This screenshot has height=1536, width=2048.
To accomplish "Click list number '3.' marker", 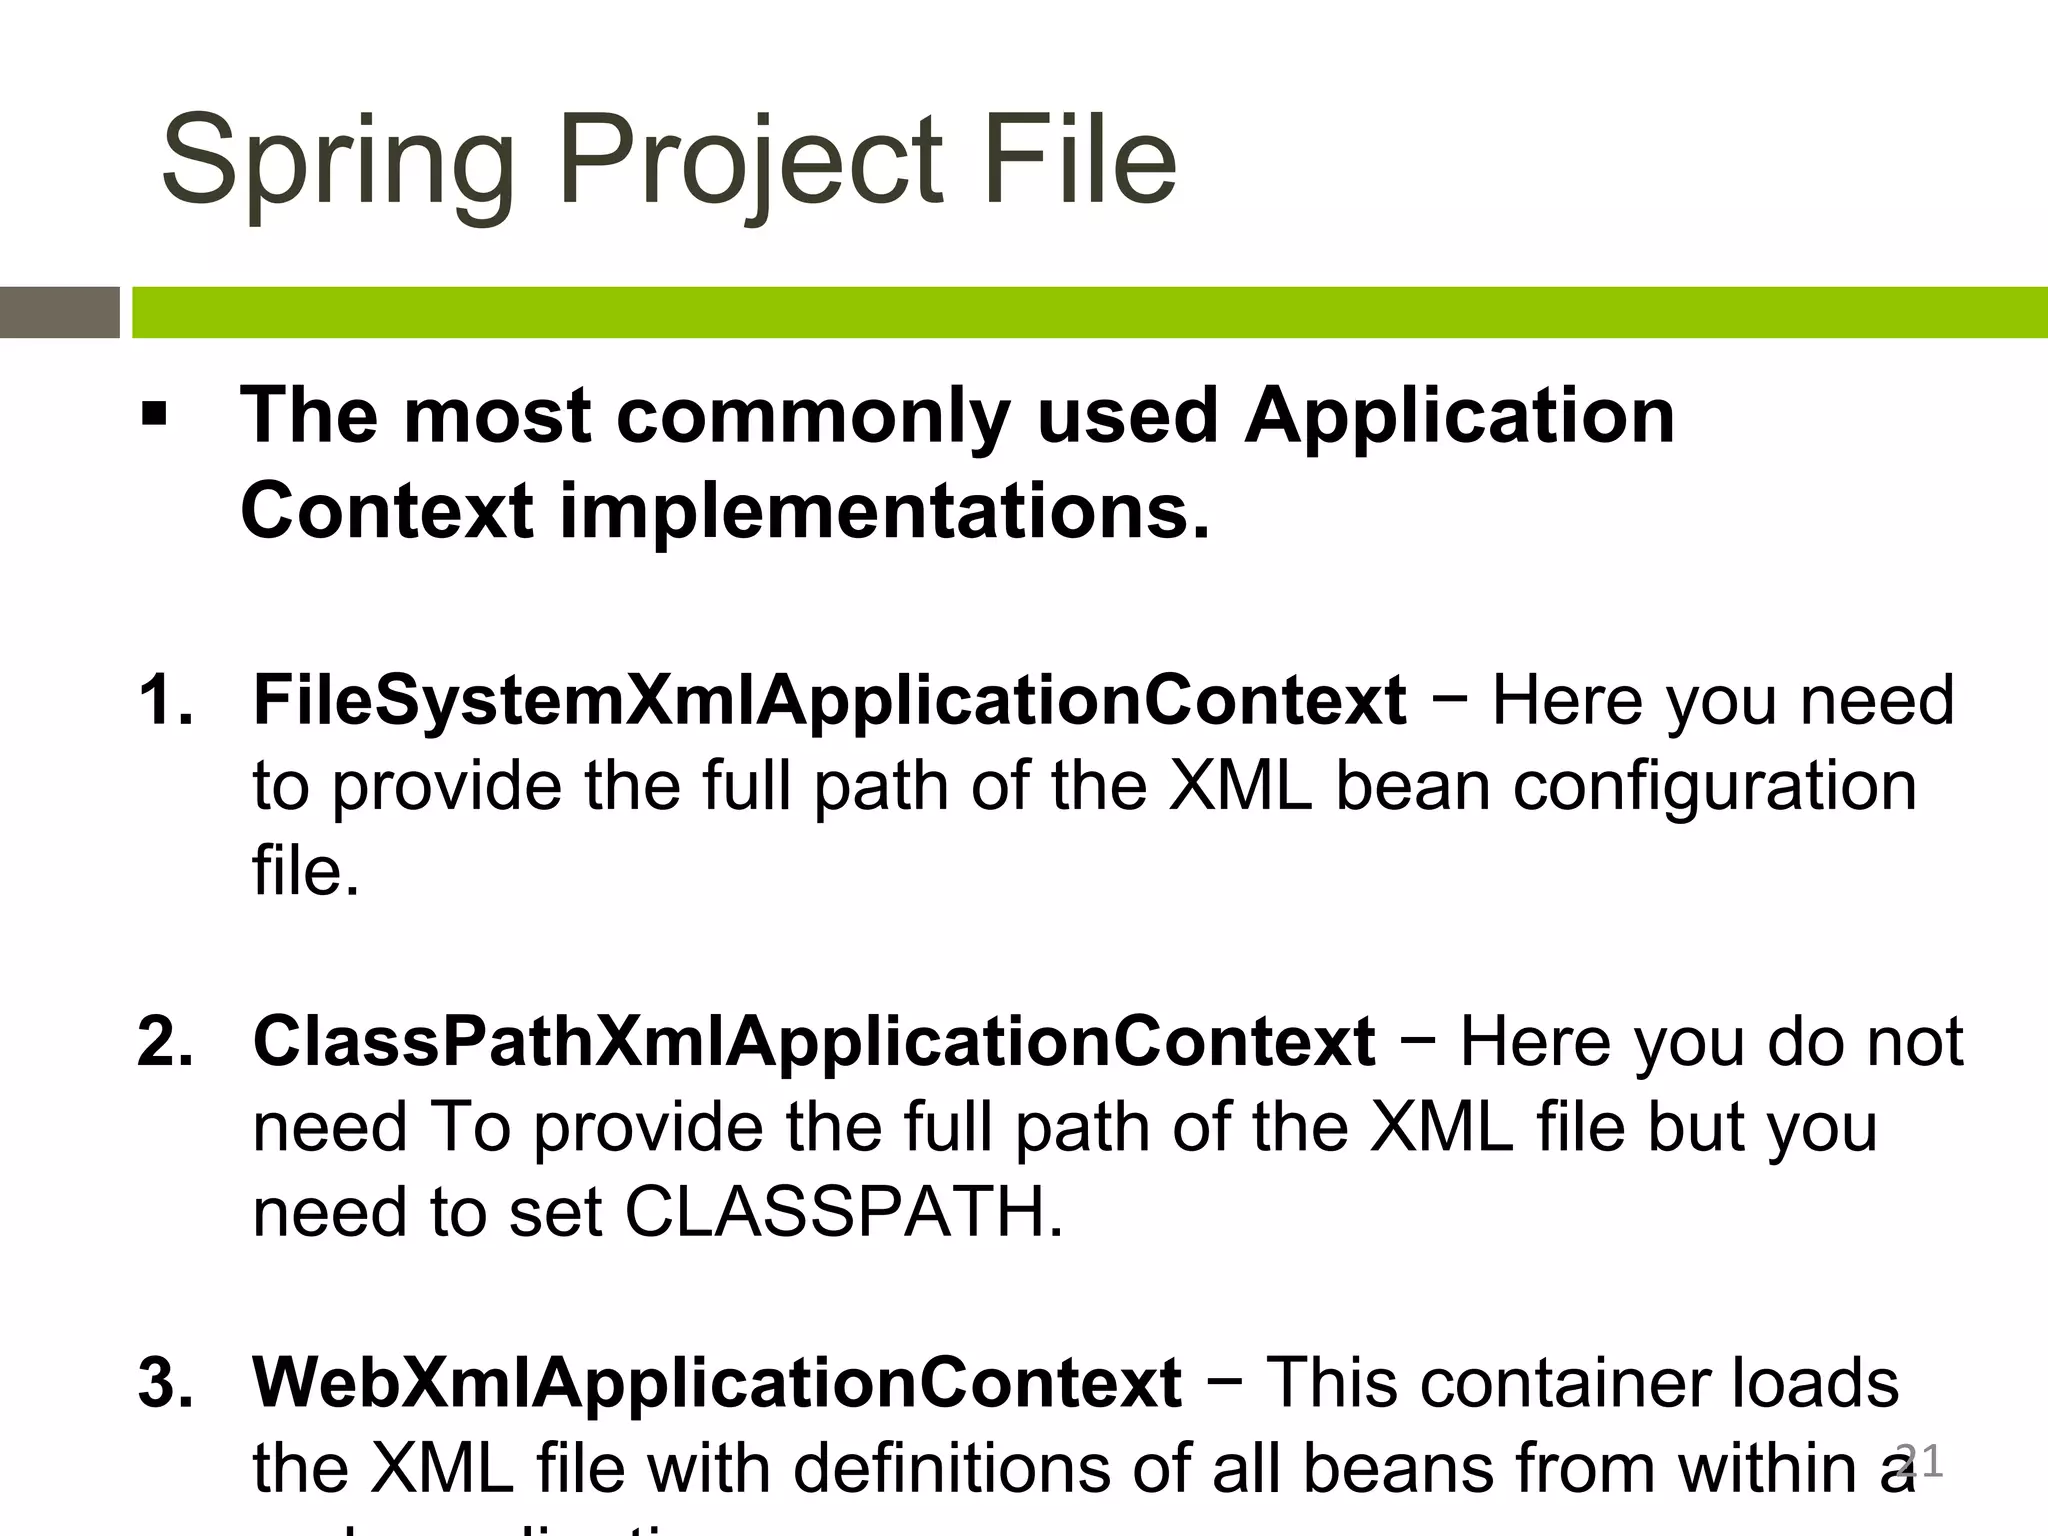I will click(166, 1383).
